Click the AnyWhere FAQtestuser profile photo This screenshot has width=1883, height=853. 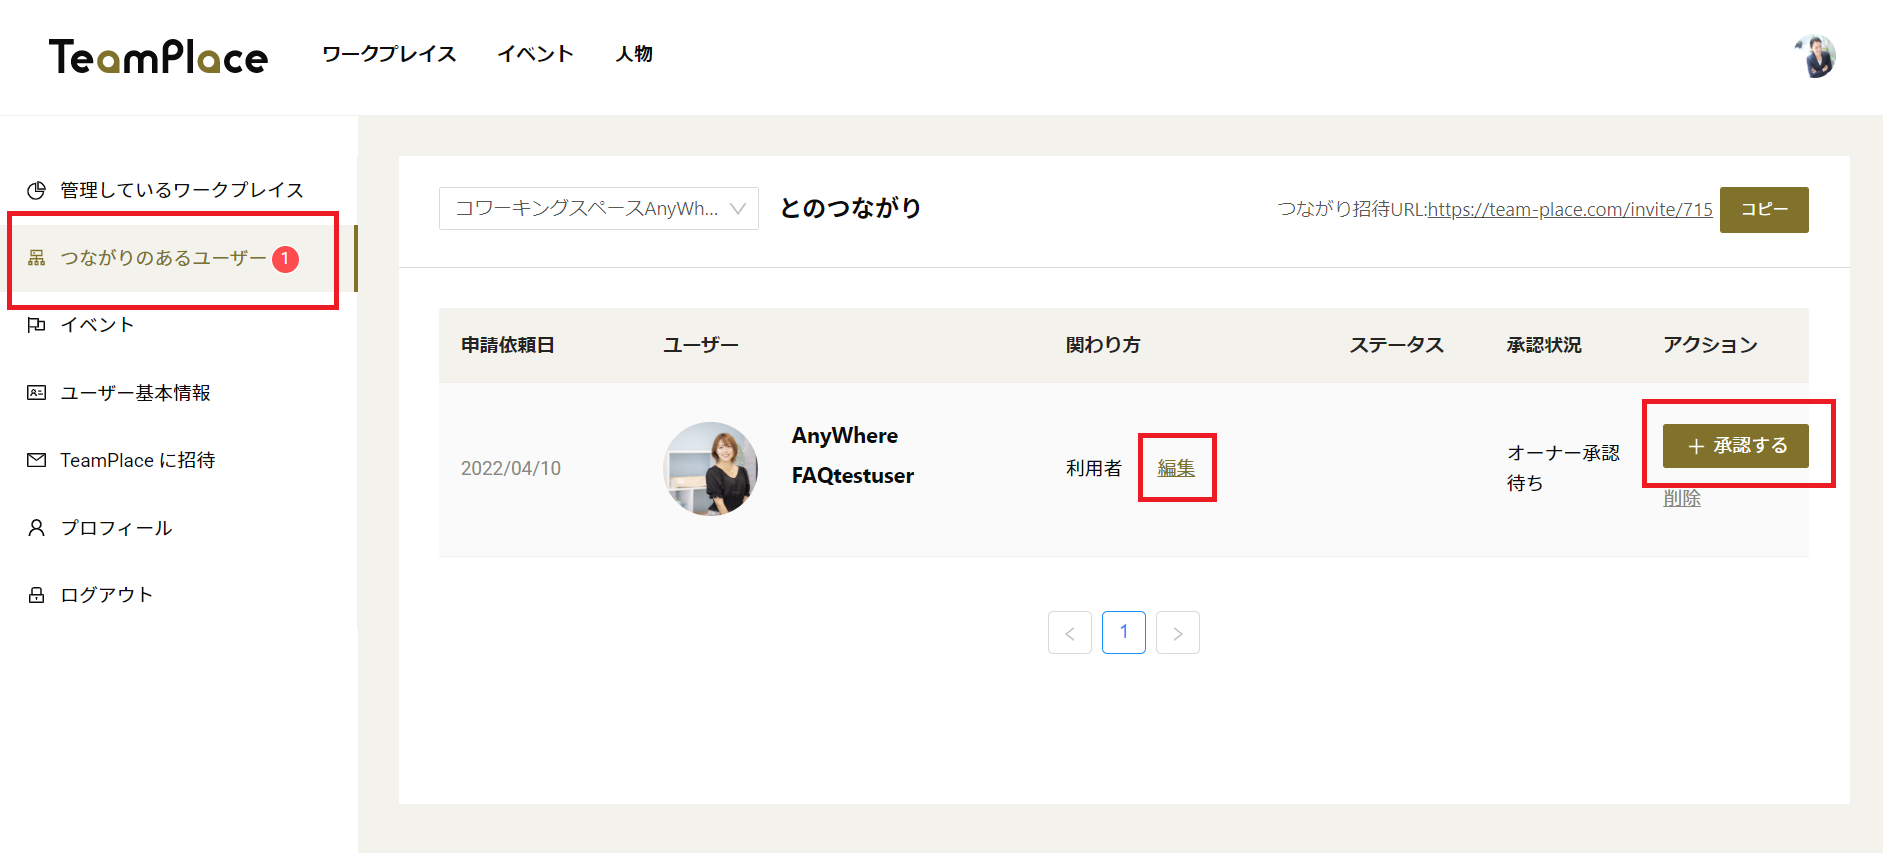710,469
